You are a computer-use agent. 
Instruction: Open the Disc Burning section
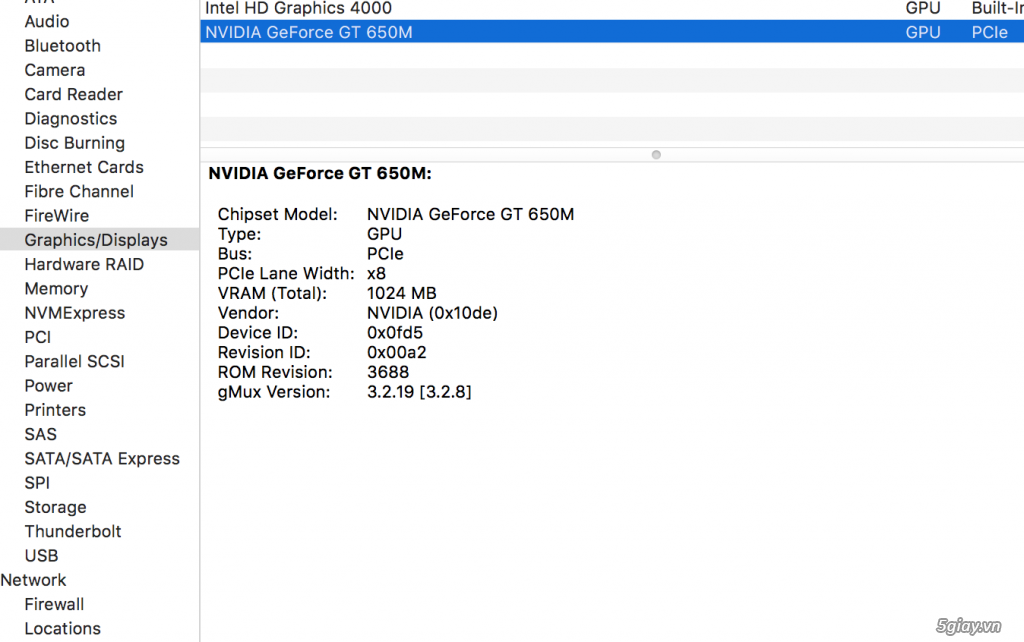coord(74,143)
